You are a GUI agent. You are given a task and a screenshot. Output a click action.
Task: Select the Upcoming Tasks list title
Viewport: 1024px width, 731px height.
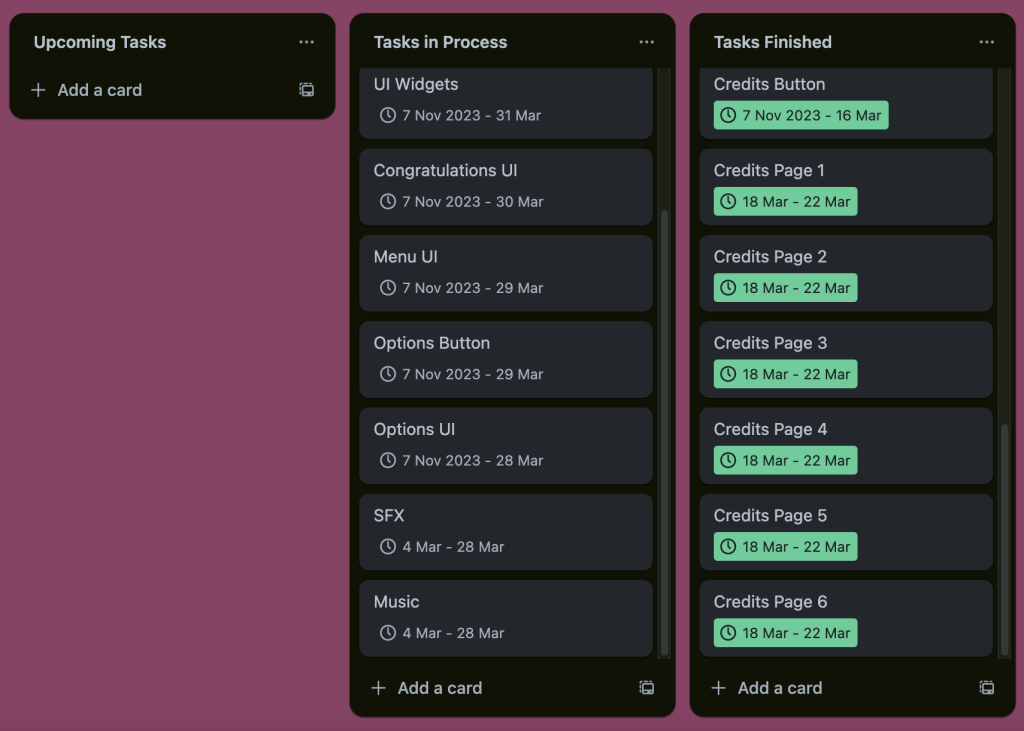click(x=100, y=42)
